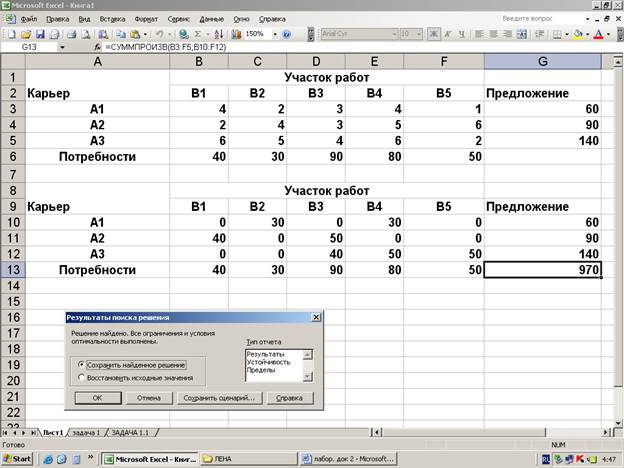Open the Сервис menu
Screen dimensions: 624x468
coord(178,19)
